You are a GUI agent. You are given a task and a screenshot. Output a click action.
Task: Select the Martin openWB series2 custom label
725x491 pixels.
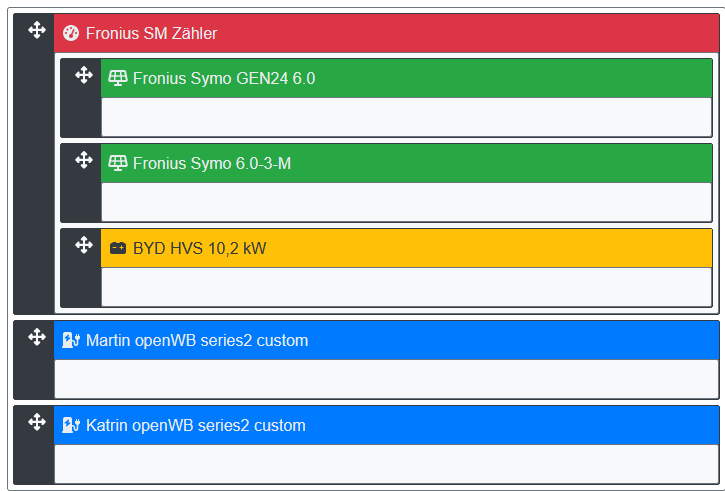(x=197, y=341)
